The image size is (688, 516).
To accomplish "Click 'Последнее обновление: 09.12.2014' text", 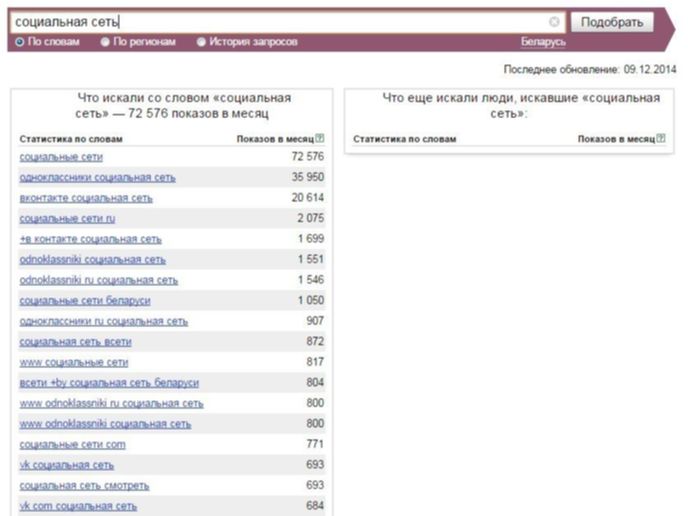I will point(590,69).
